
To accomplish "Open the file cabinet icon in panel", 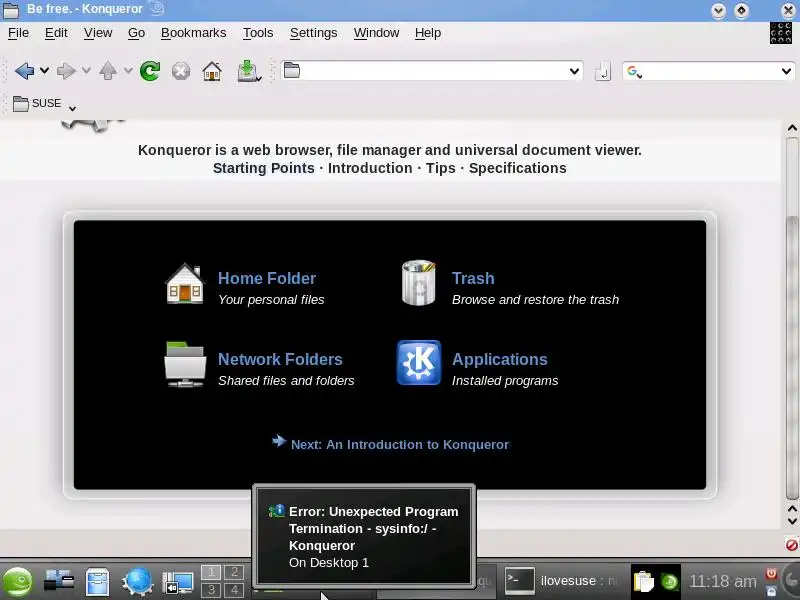I will point(97,582).
